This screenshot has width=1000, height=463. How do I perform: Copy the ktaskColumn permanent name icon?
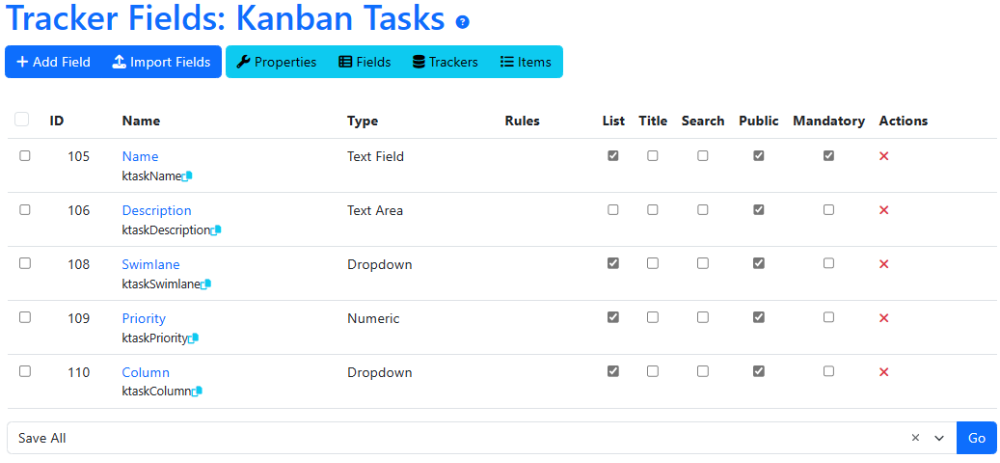coord(197,392)
